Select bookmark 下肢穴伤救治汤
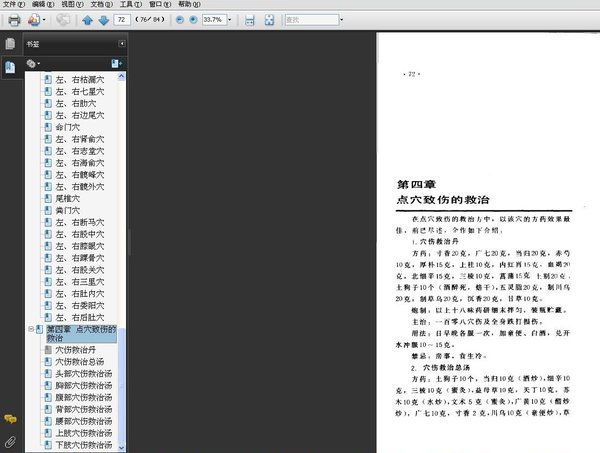Screen dimensions: 600x453 click(83, 445)
